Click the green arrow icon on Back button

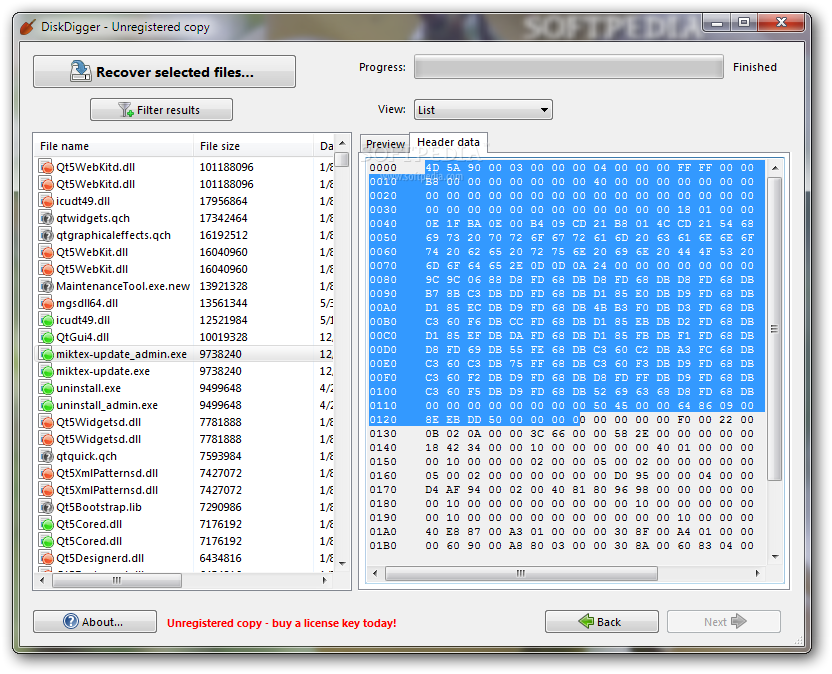[x=586, y=621]
